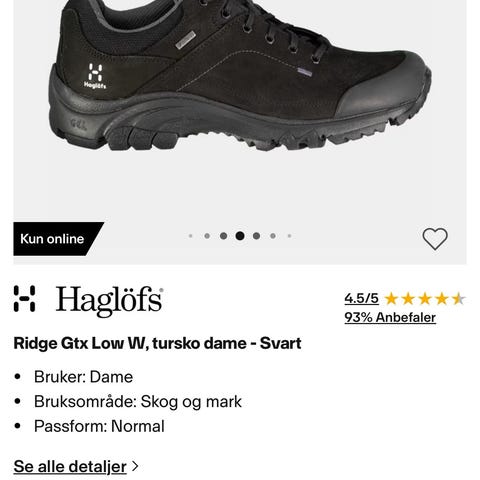Jump to the last carousel image dot

(289, 236)
